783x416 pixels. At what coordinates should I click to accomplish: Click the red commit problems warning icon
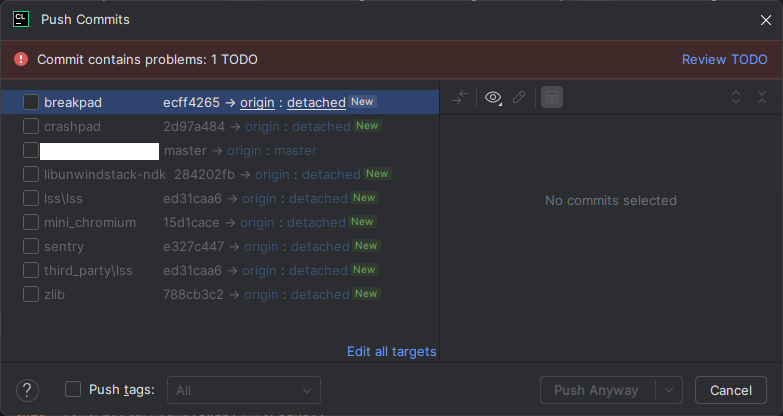pyautogui.click(x=21, y=59)
